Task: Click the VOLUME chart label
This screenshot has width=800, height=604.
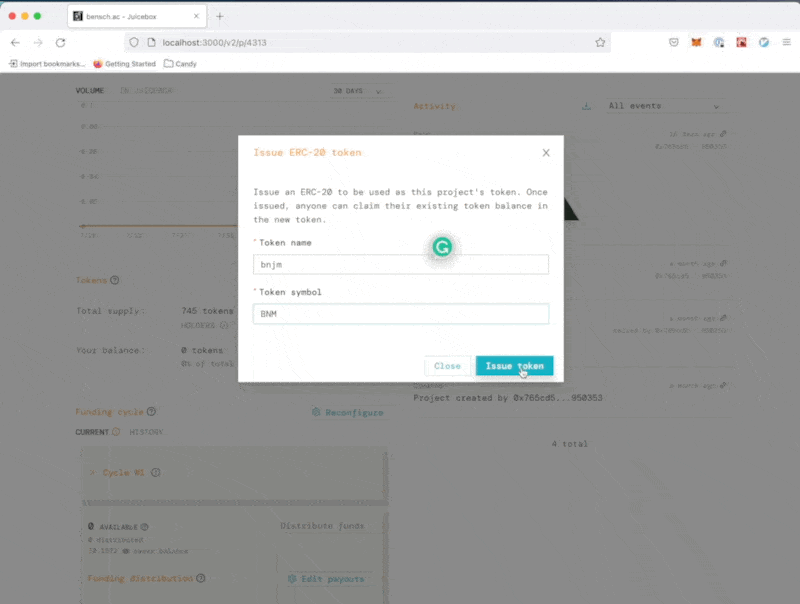Action: (90, 90)
